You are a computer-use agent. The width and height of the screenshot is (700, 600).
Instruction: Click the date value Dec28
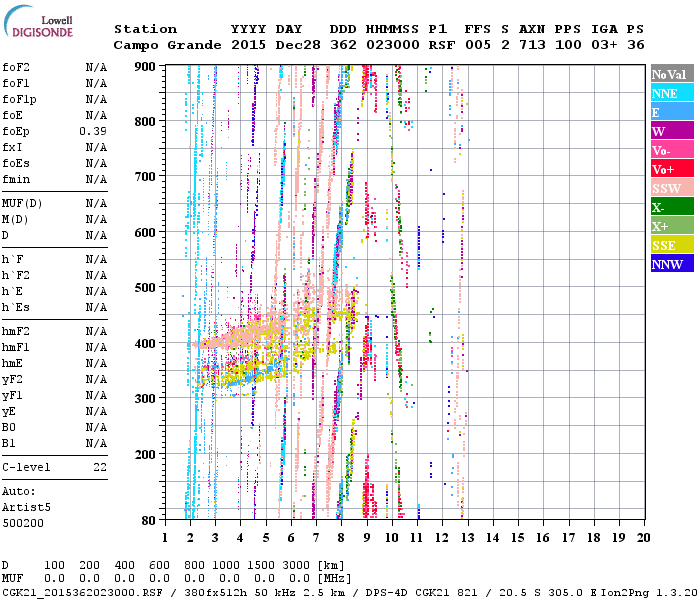298,45
